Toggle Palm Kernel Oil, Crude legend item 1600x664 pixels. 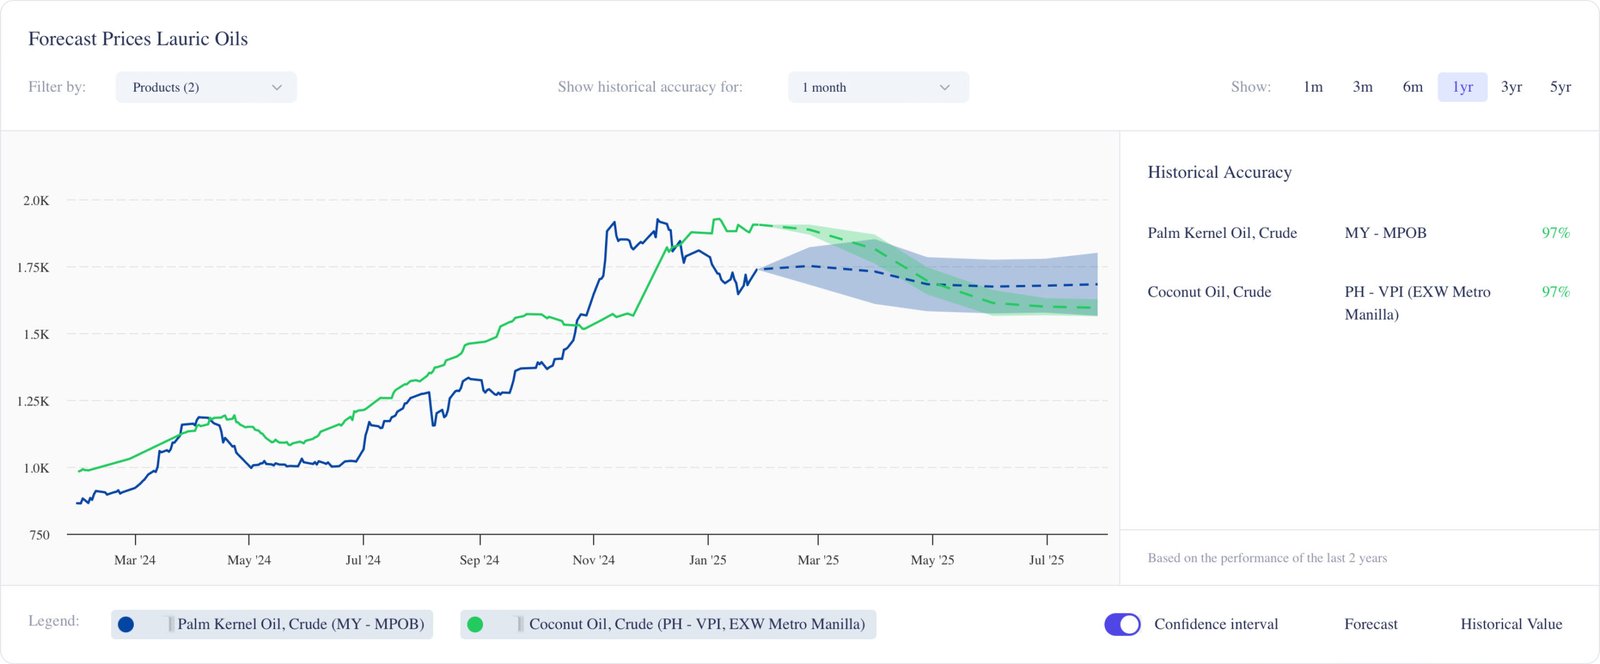point(300,624)
